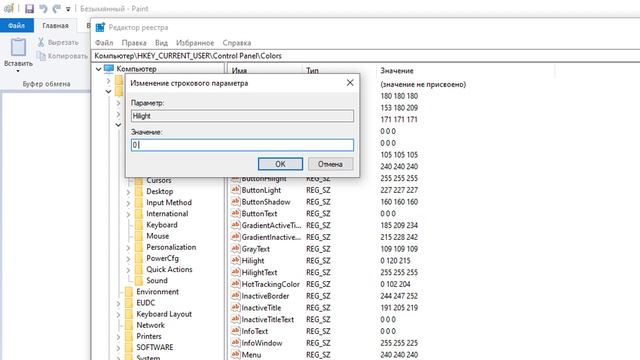Select the Environment folder icon
640x360 pixels.
(129, 292)
